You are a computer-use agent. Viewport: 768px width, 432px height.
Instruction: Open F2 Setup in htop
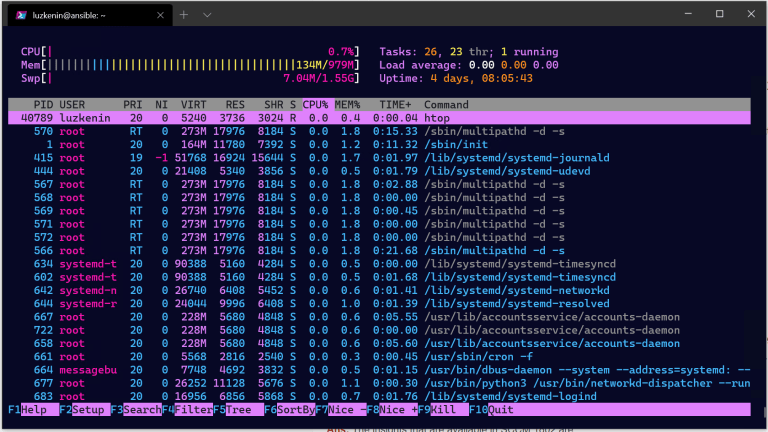pyautogui.click(x=84, y=409)
